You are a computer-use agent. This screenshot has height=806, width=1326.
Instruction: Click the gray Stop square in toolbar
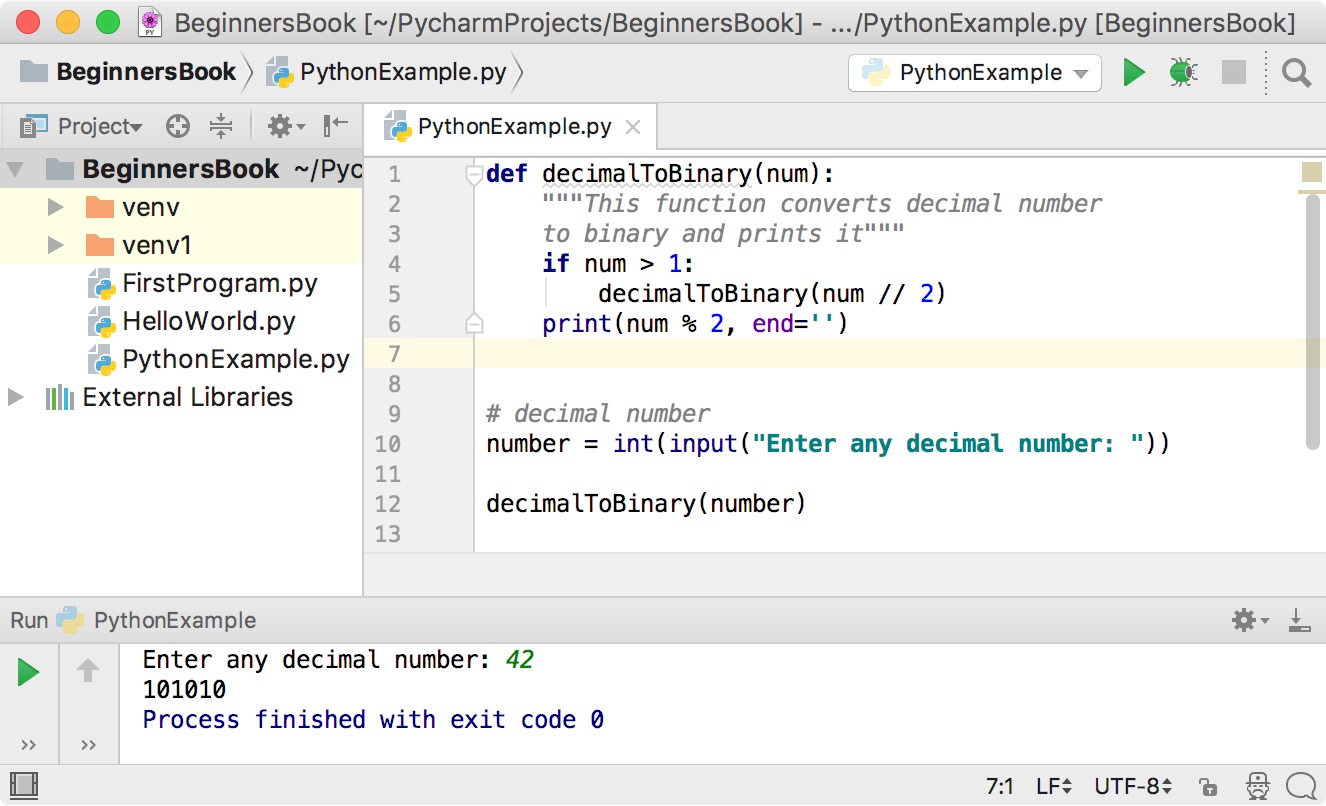point(1234,72)
